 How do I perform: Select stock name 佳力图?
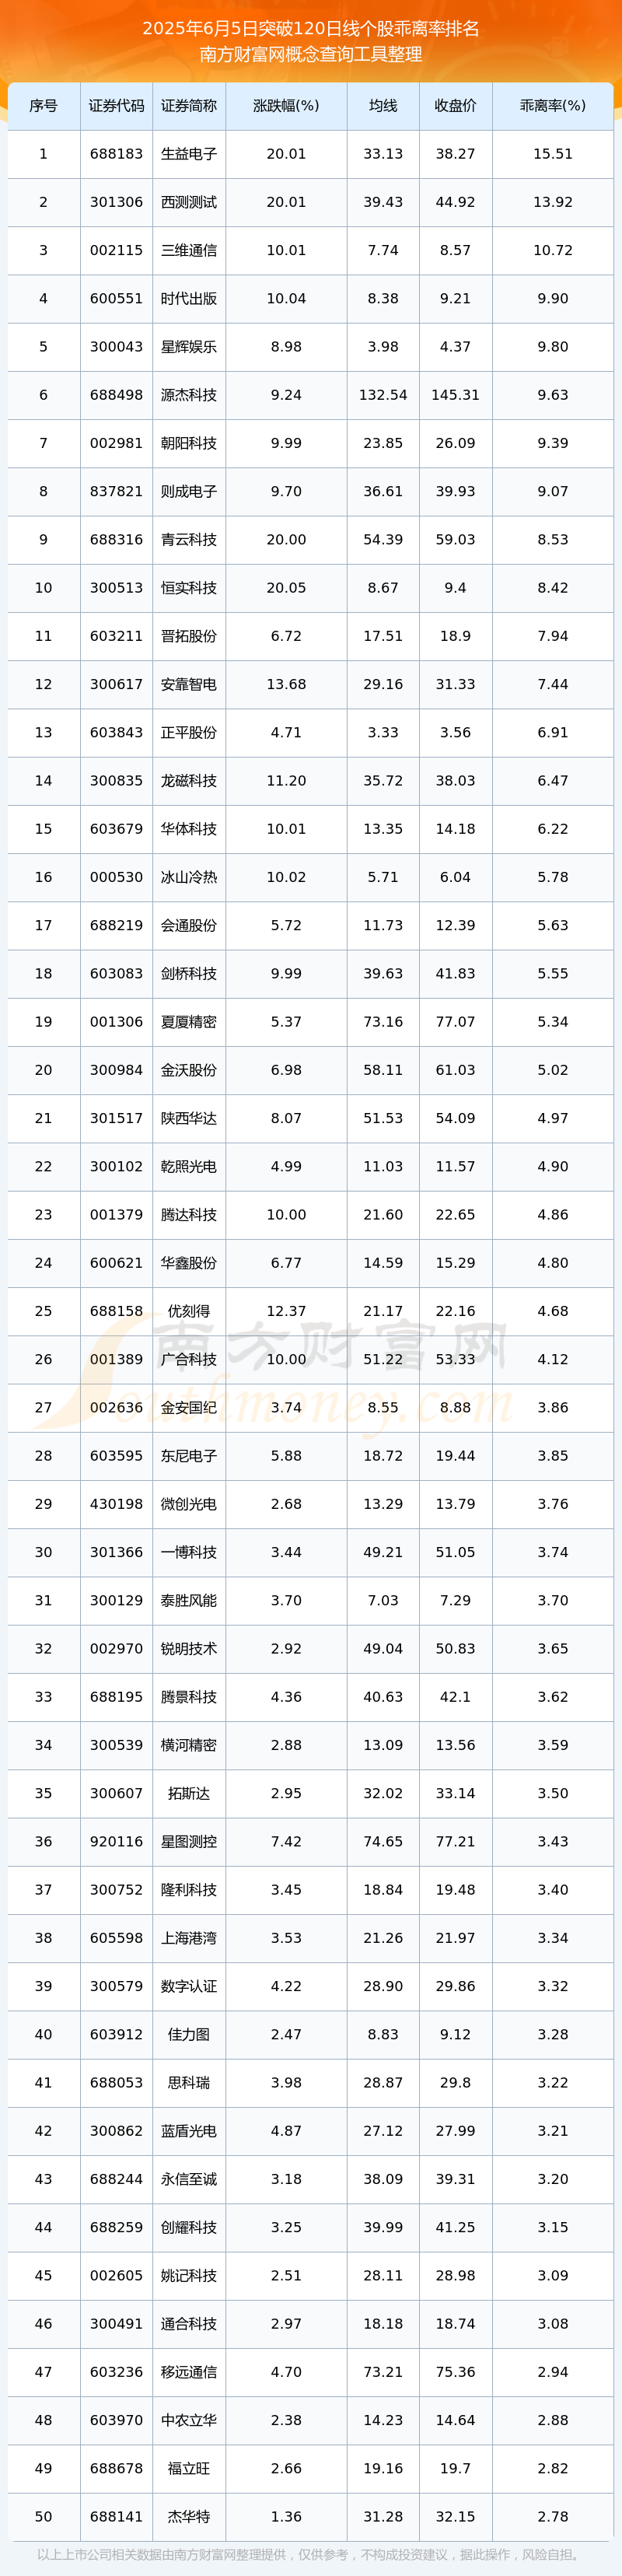pos(189,2035)
